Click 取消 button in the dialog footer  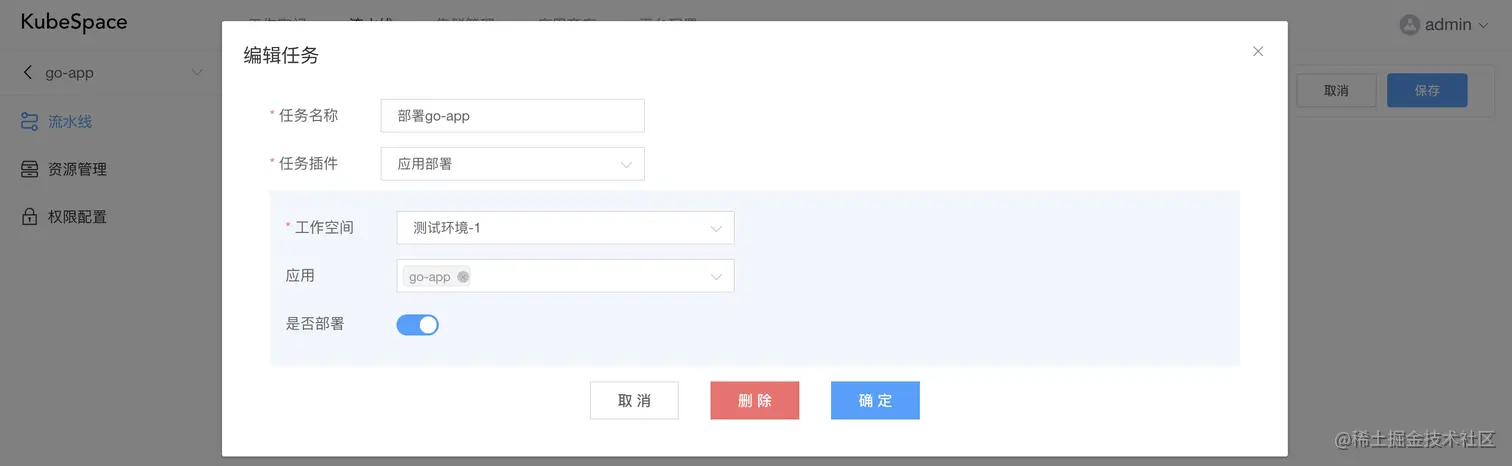634,400
